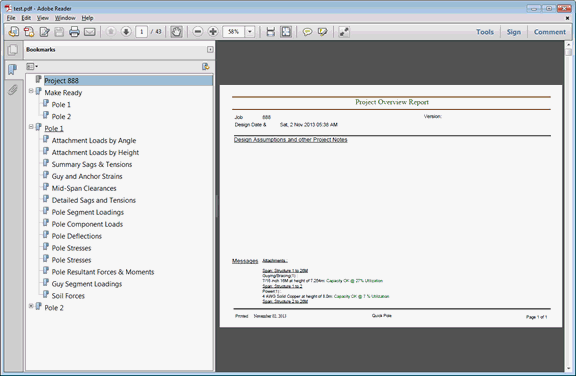
Task: Open Guy and Anchor Strains bookmark
Action: (x=87, y=177)
